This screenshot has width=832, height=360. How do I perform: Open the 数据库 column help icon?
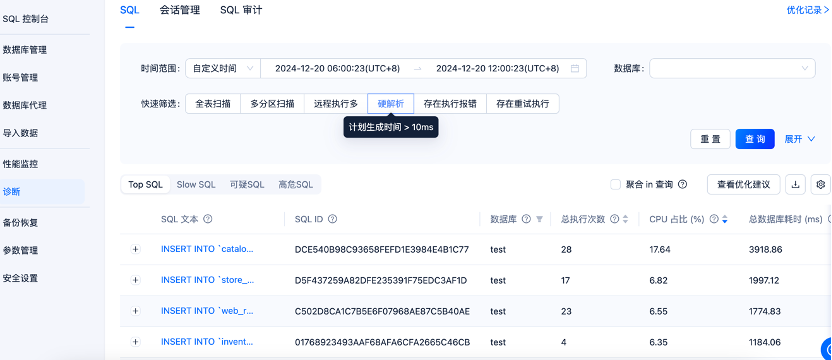[526, 219]
